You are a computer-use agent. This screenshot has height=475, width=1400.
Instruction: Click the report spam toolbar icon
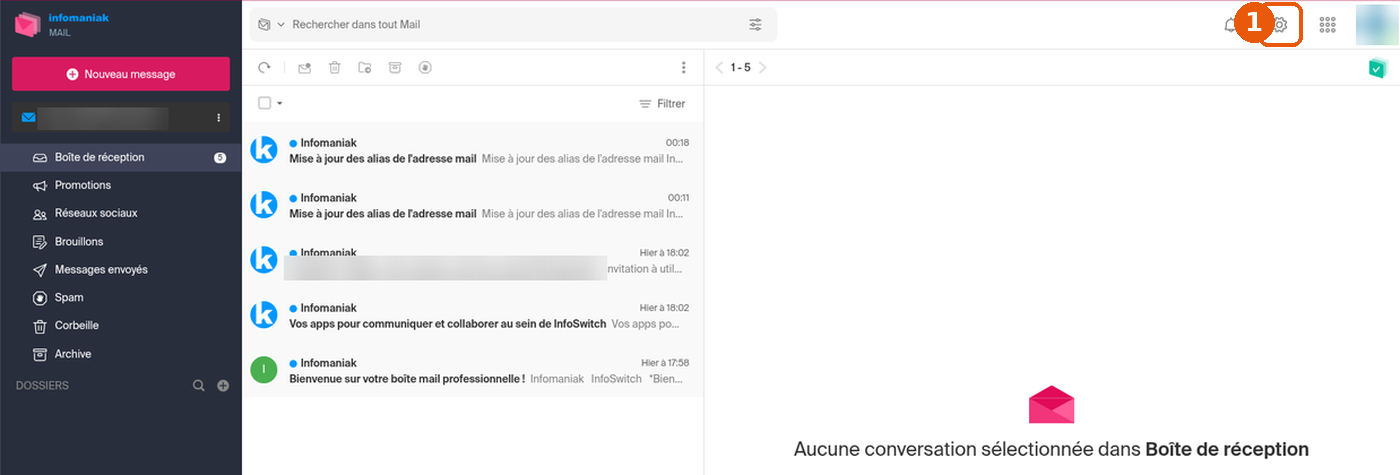(425, 68)
